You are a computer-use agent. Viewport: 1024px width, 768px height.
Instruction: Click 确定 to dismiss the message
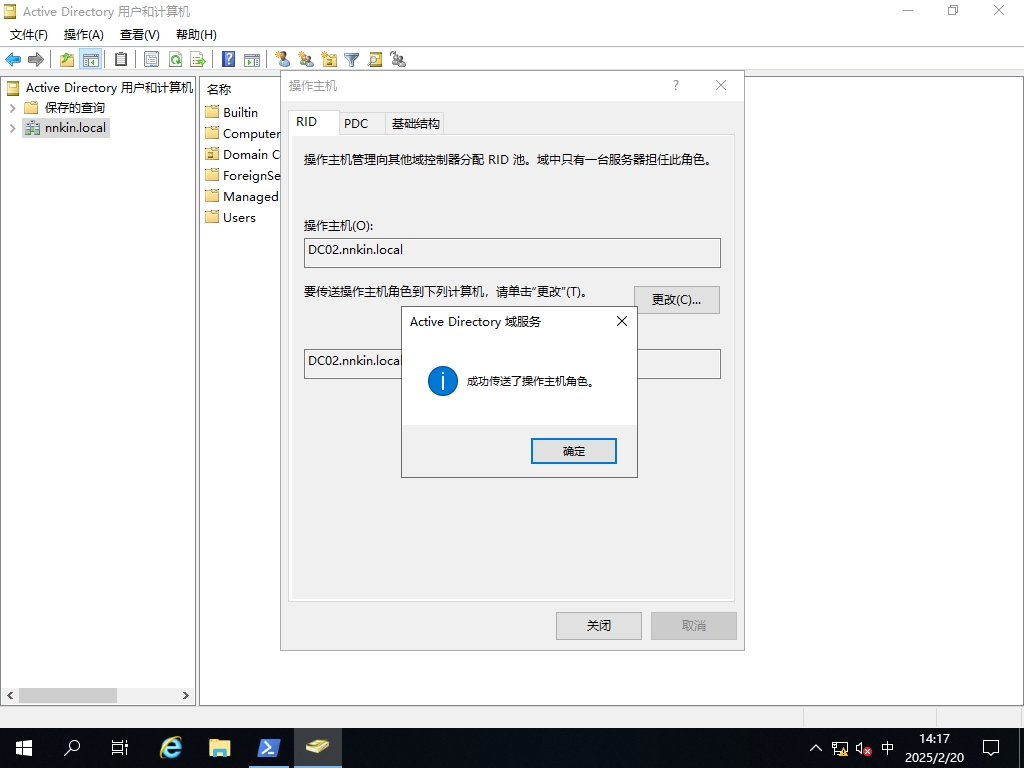pyautogui.click(x=573, y=451)
